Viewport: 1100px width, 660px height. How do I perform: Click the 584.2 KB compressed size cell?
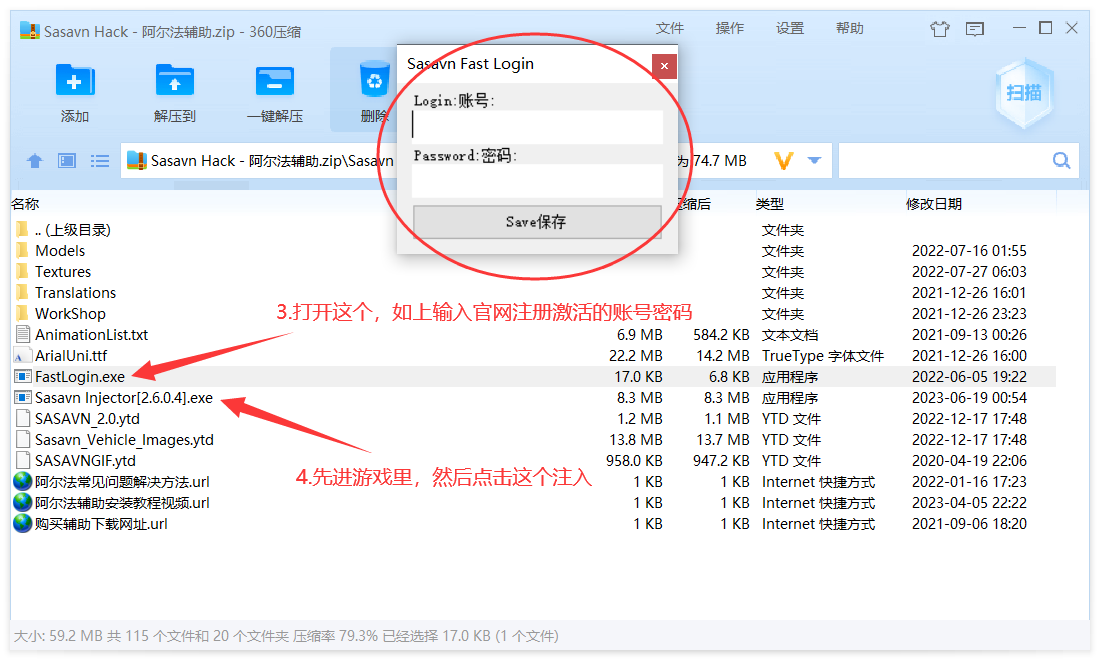tap(721, 335)
